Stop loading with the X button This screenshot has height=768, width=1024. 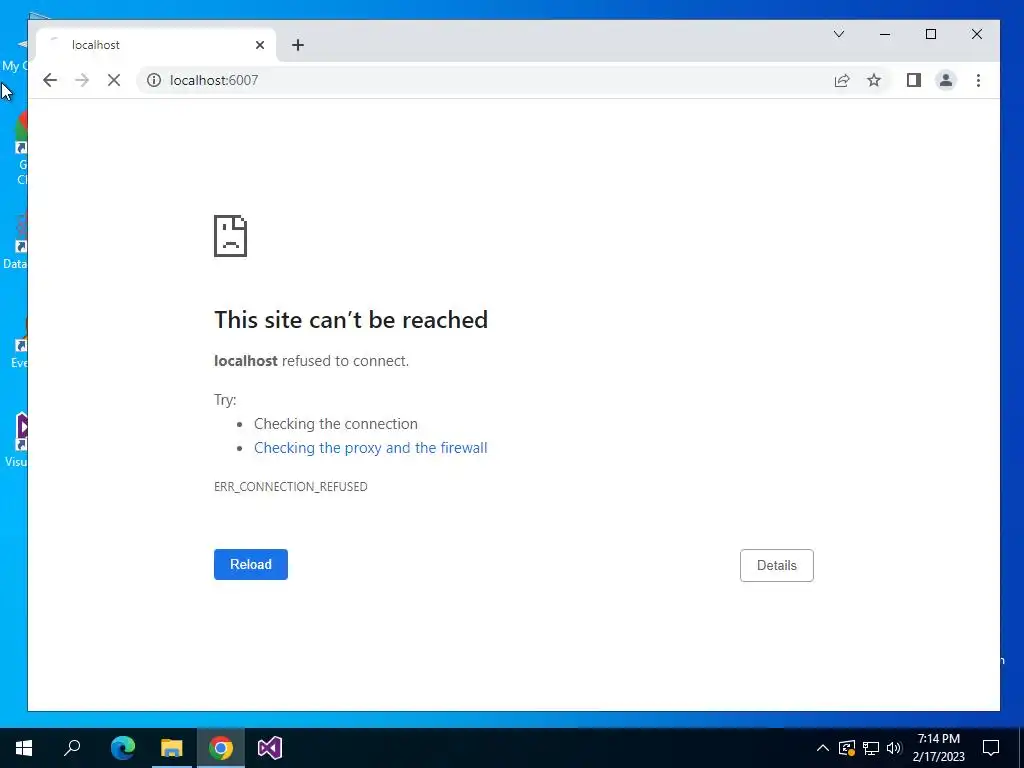(x=114, y=80)
